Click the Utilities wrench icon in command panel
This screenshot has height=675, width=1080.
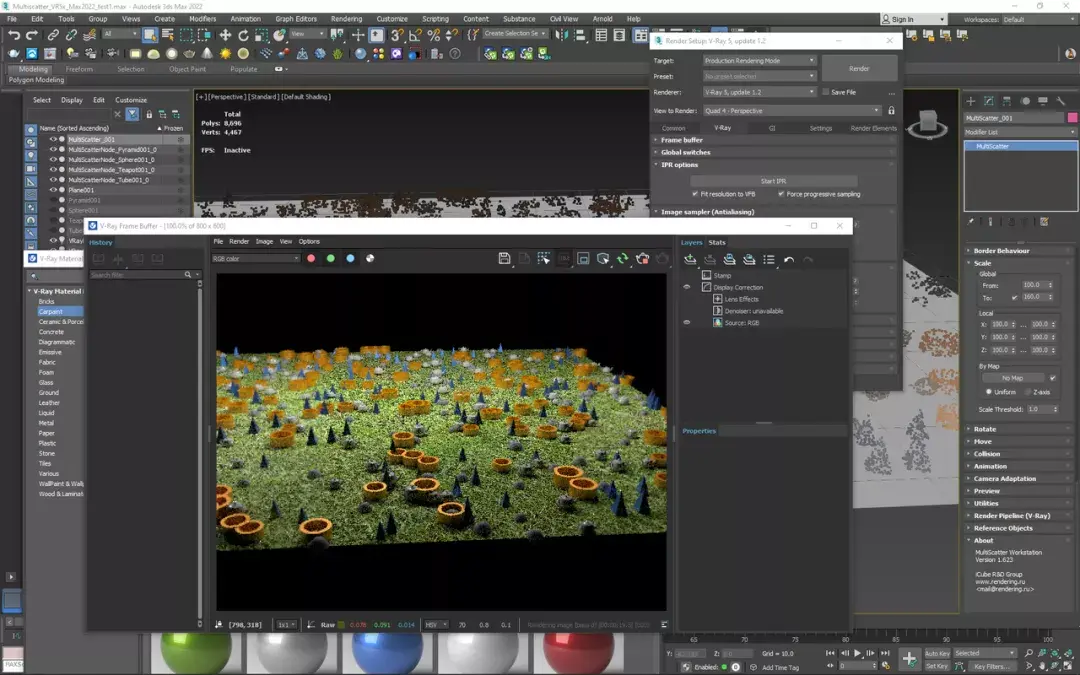1061,101
